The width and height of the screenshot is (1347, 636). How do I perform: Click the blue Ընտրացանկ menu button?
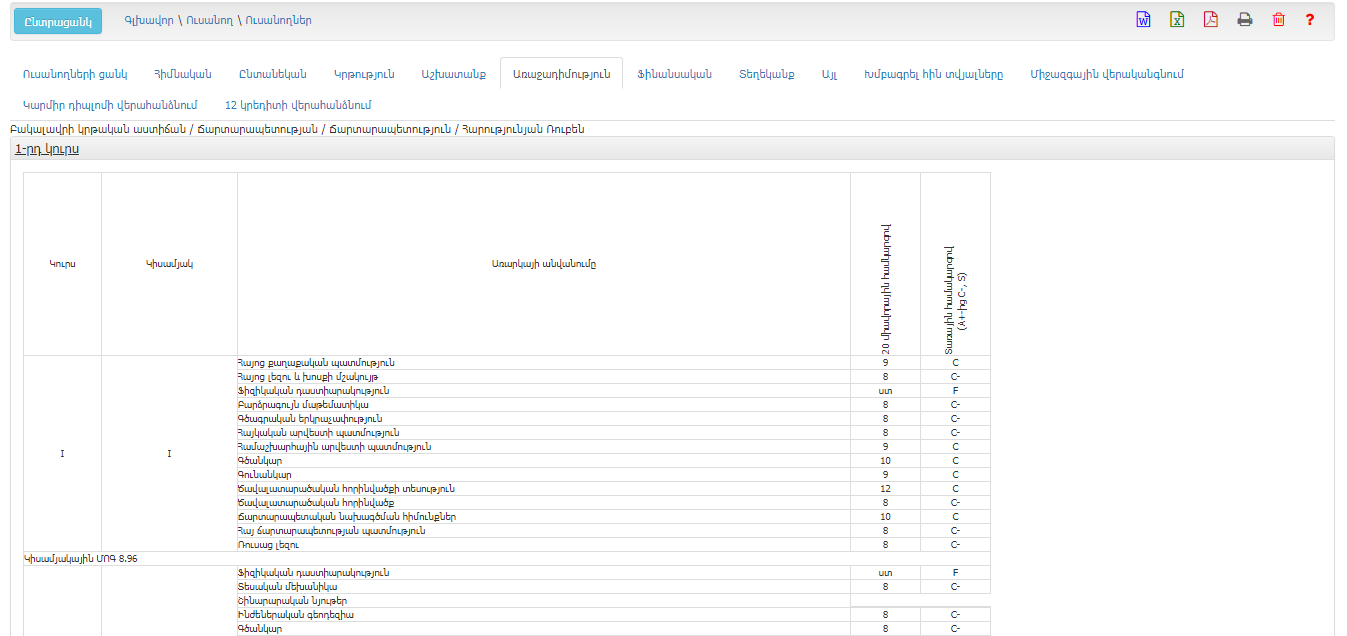click(58, 21)
